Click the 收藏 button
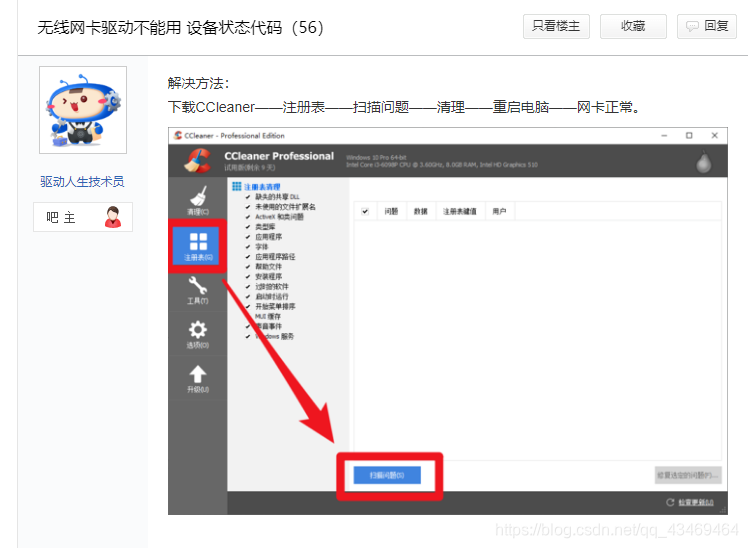 633,26
